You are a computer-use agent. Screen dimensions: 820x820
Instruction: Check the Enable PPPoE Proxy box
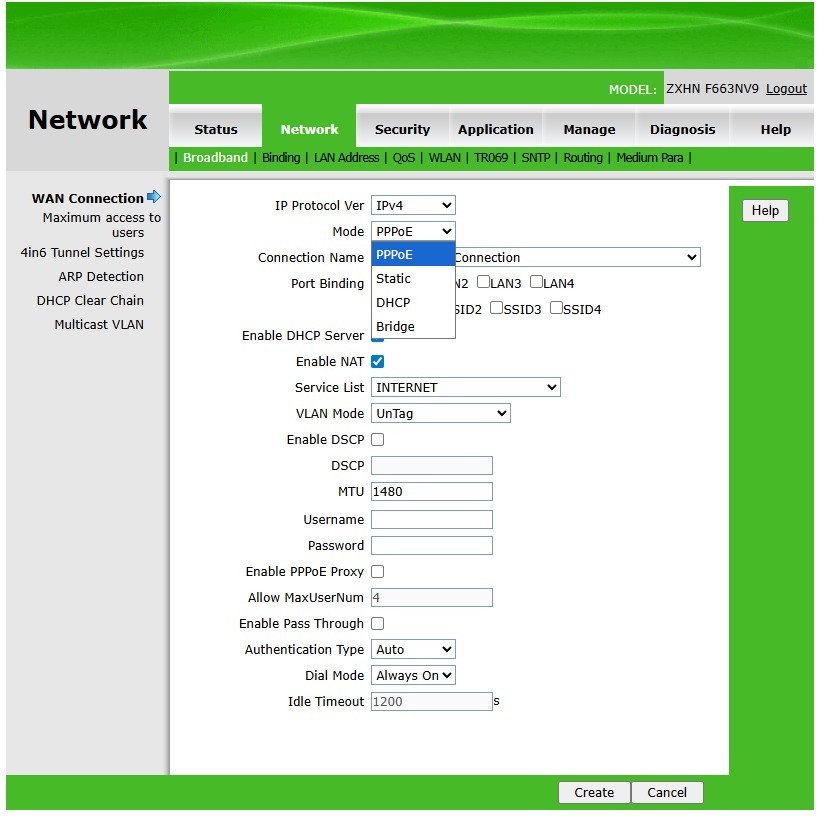[378, 572]
